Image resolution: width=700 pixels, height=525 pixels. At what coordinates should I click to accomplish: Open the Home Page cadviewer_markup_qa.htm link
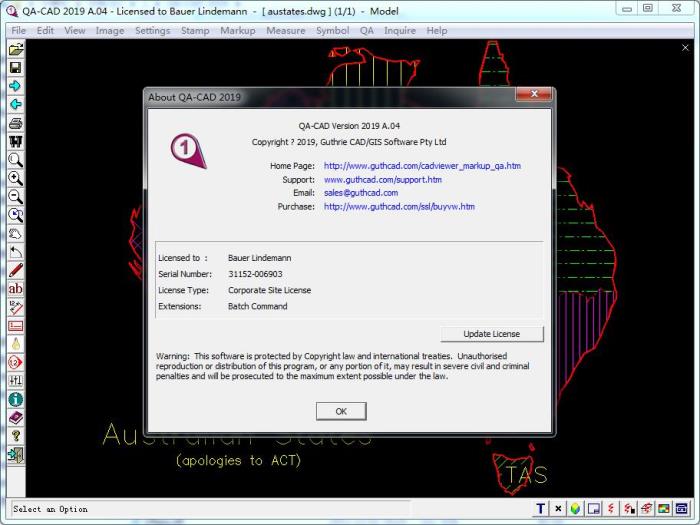tap(422, 166)
